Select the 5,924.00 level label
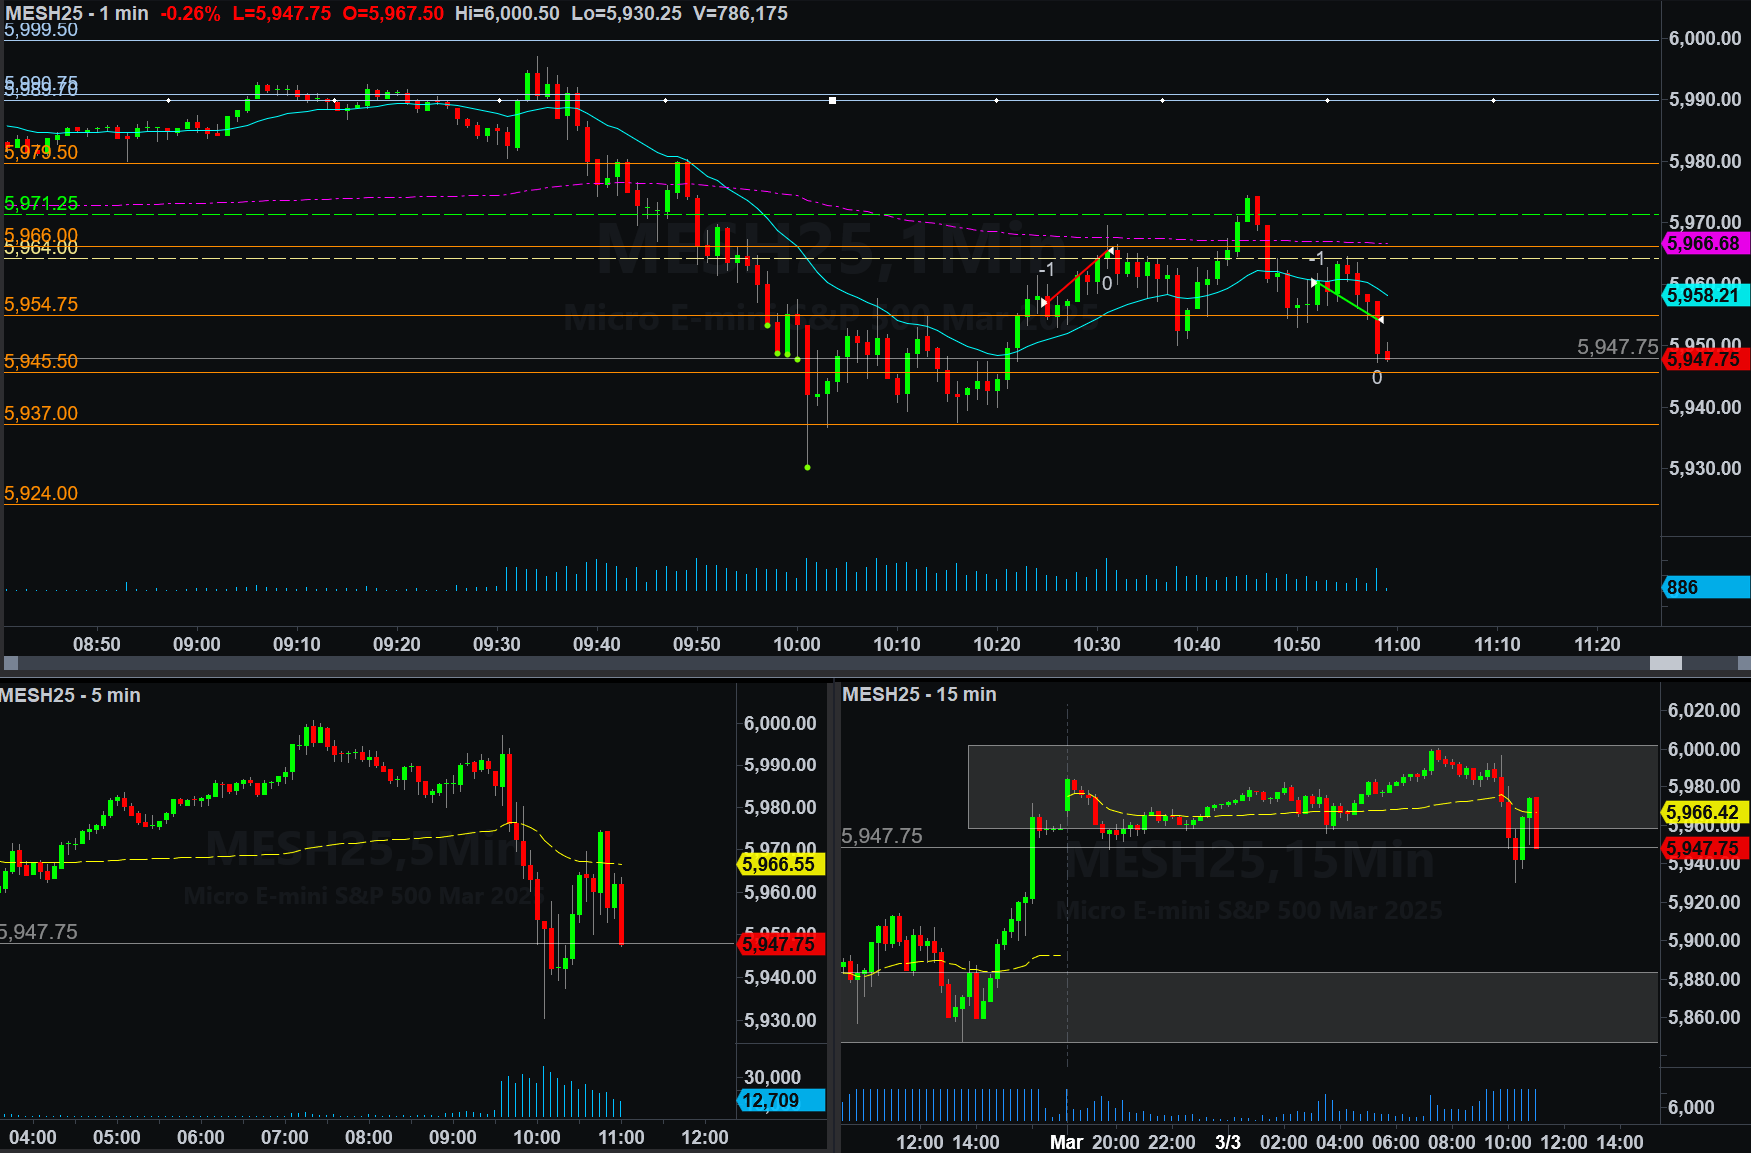 [41, 493]
